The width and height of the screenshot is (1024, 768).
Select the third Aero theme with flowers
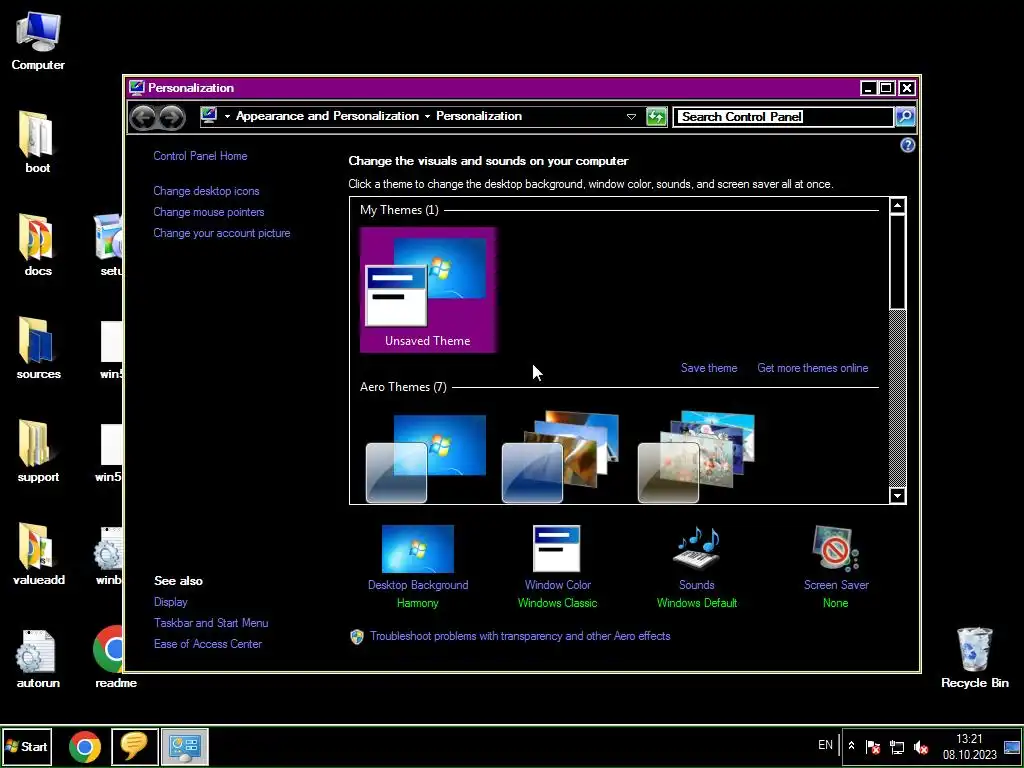coord(696,457)
